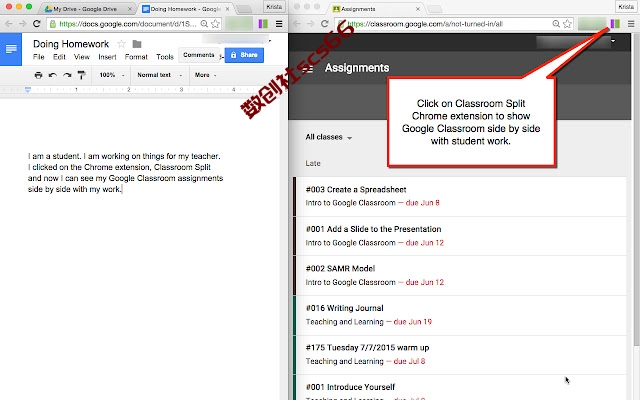Reload the Classroom browser window
640x400 pixels.
[324, 24]
